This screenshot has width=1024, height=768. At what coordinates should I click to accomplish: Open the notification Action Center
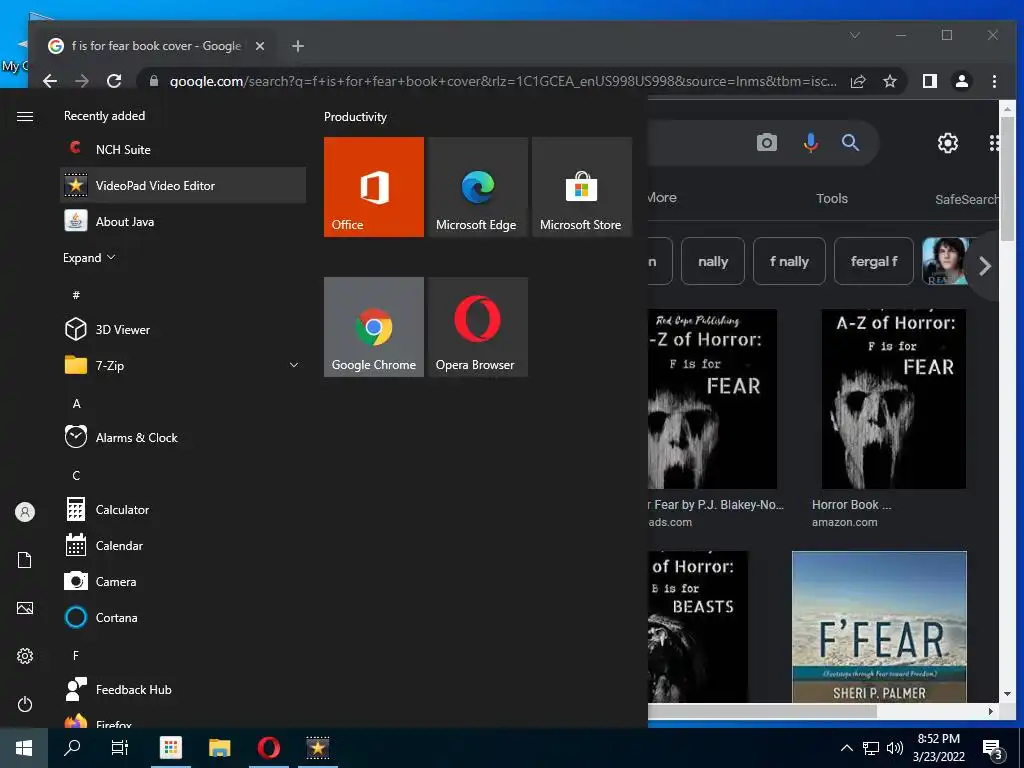(x=993, y=749)
